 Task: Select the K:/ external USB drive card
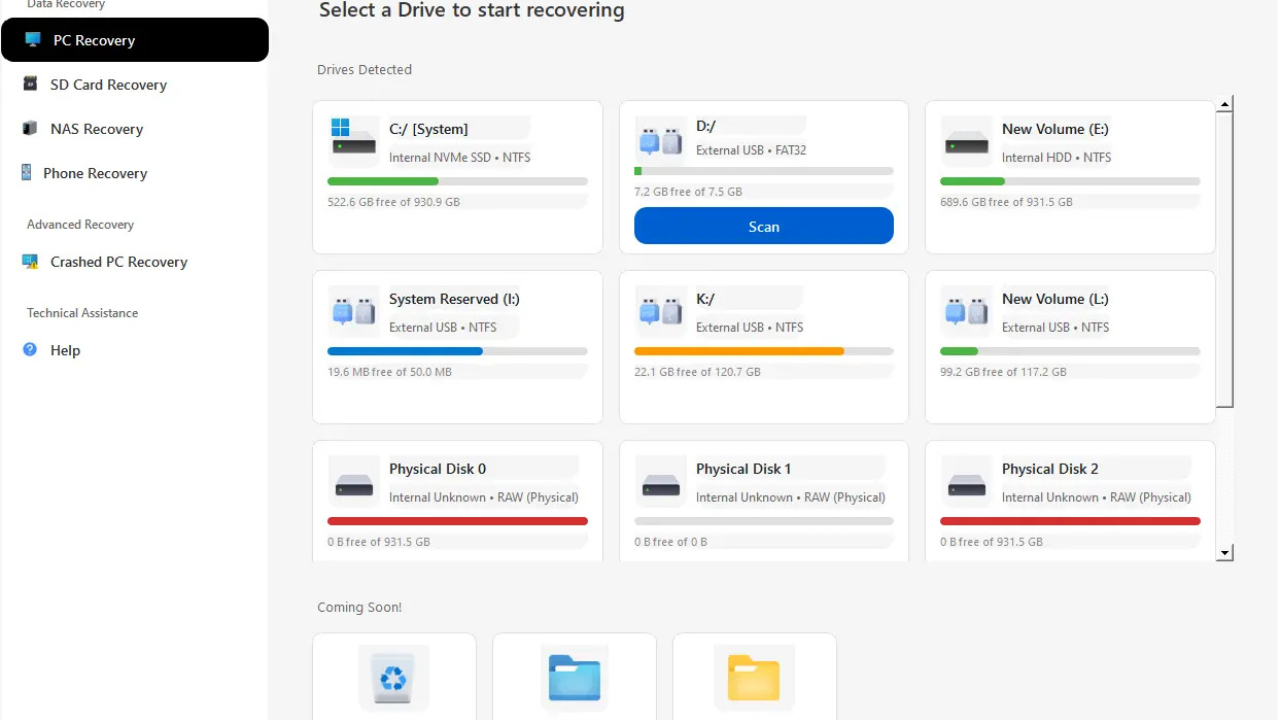pos(763,346)
